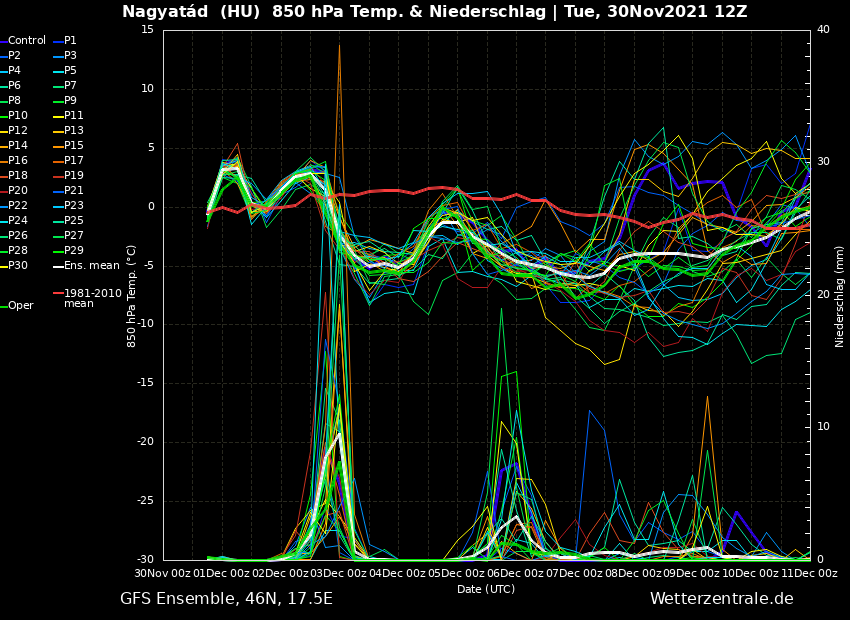Viewport: 850px width, 620px height.
Task: Select the P9 legend entry
Action: tap(71, 101)
